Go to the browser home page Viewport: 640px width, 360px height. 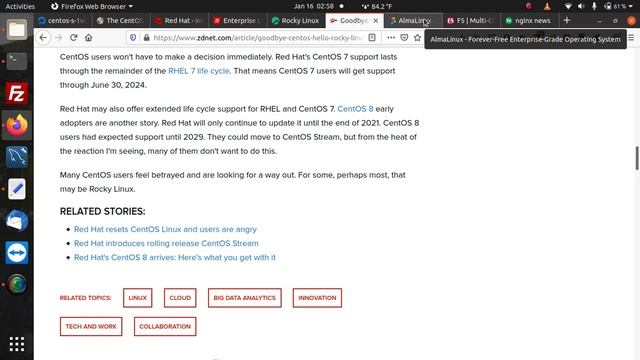pos(89,38)
